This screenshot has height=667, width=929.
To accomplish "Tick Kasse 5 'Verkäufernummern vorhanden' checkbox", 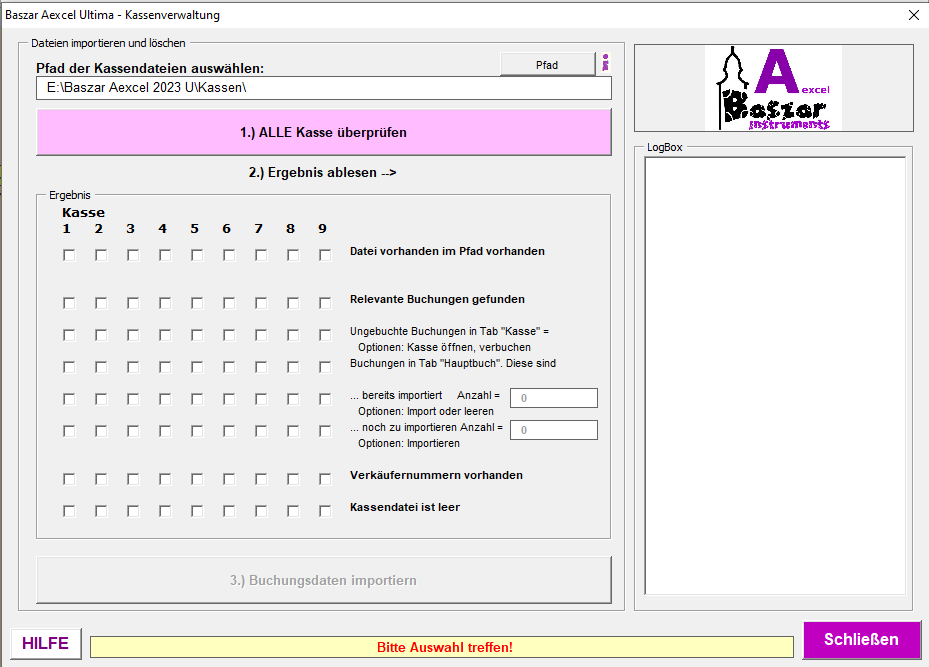I will pos(197,479).
